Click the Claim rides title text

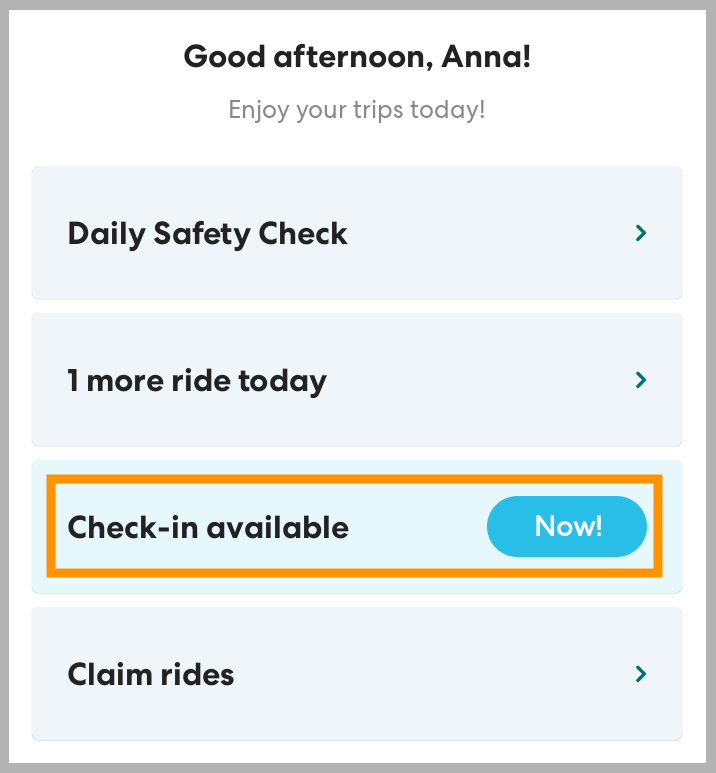point(151,674)
